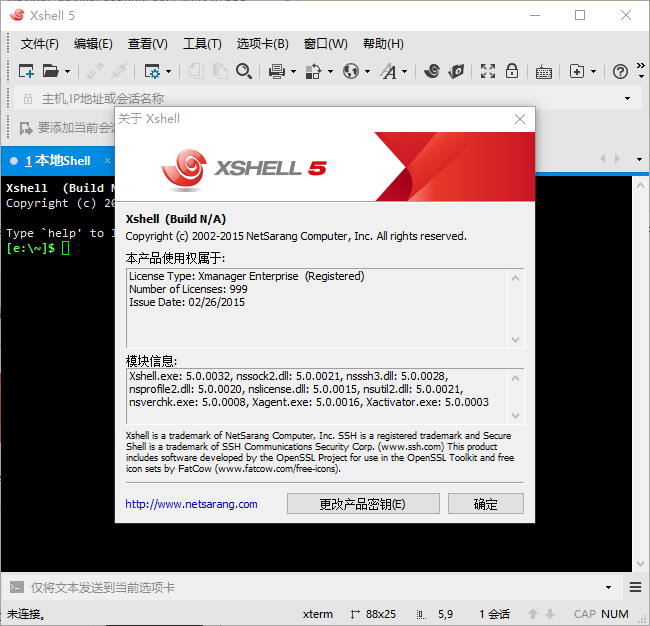Open the www.netsarang.com link
Viewport: 650px width, 626px height.
pyautogui.click(x=191, y=504)
